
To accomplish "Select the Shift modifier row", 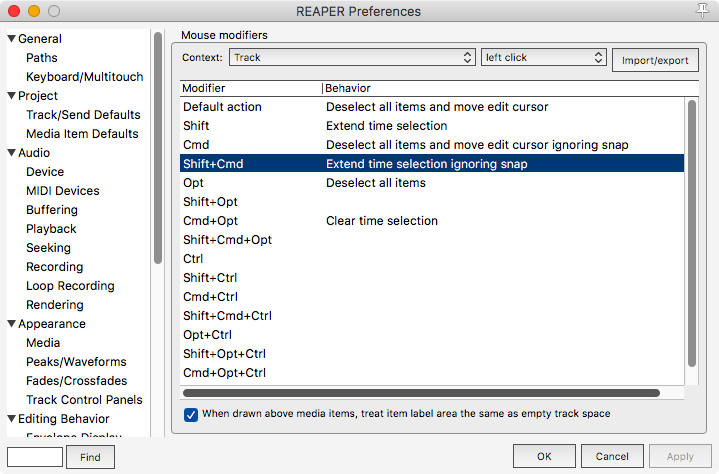I will [x=432, y=126].
